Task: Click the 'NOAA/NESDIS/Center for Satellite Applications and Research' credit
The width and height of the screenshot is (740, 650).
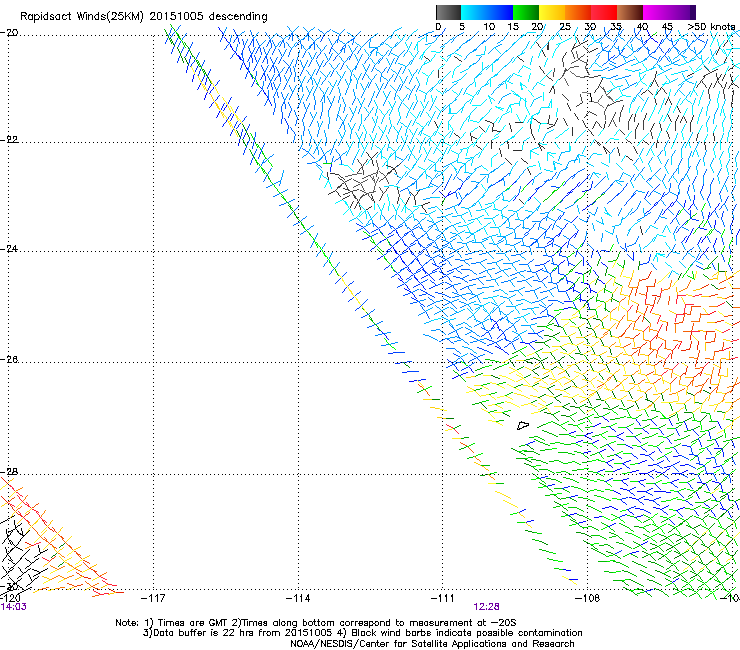Action: pos(432,644)
